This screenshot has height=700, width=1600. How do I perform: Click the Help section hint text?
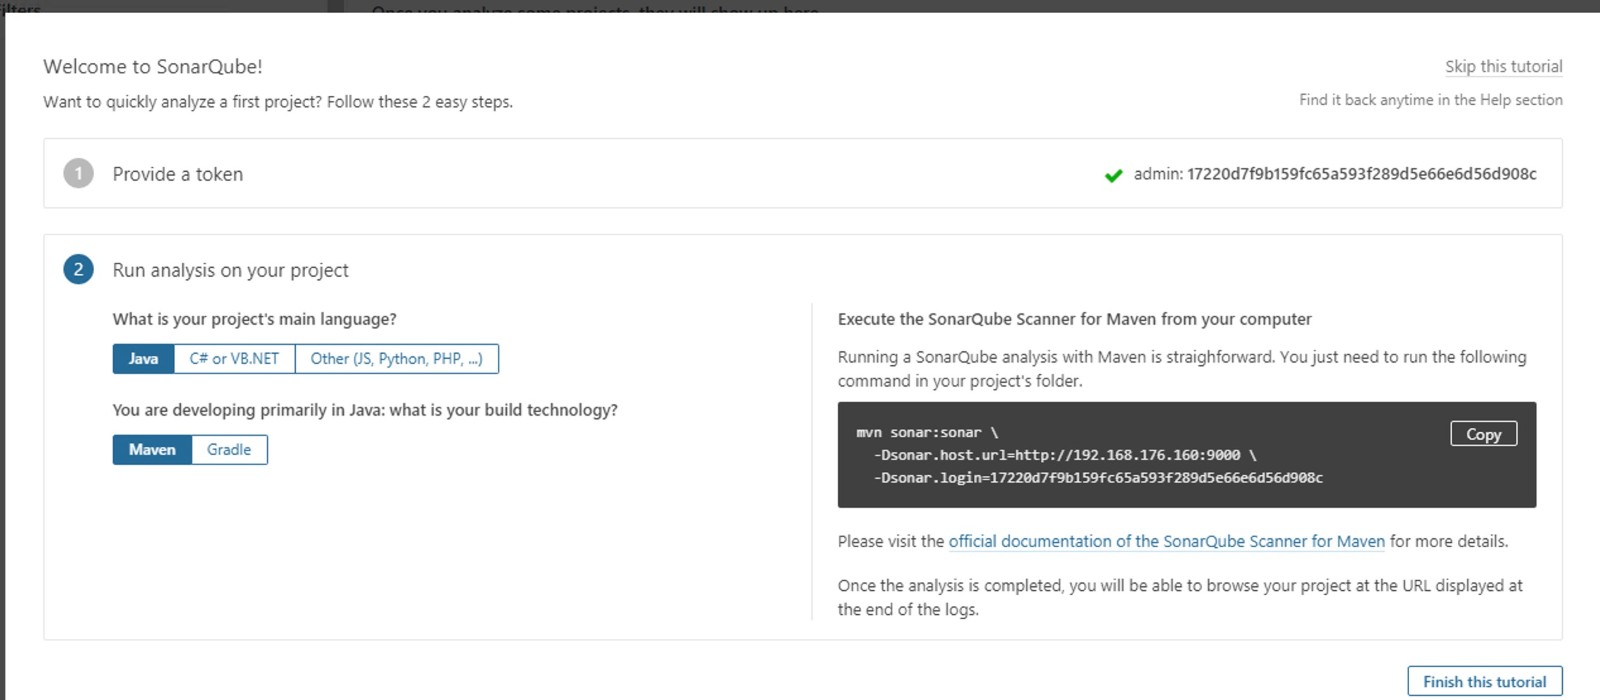1430,100
